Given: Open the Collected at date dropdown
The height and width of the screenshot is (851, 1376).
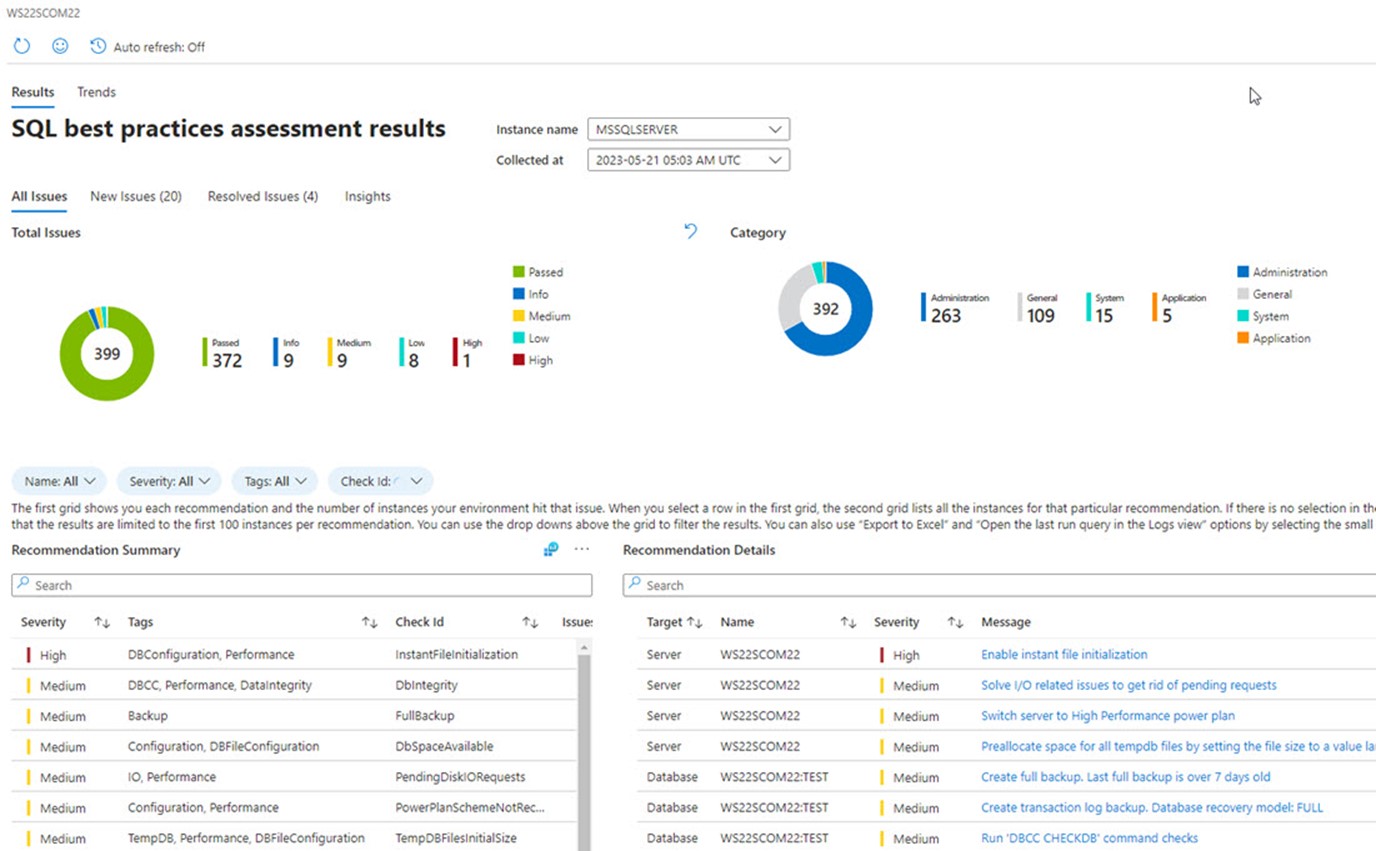Looking at the screenshot, I should [688, 160].
